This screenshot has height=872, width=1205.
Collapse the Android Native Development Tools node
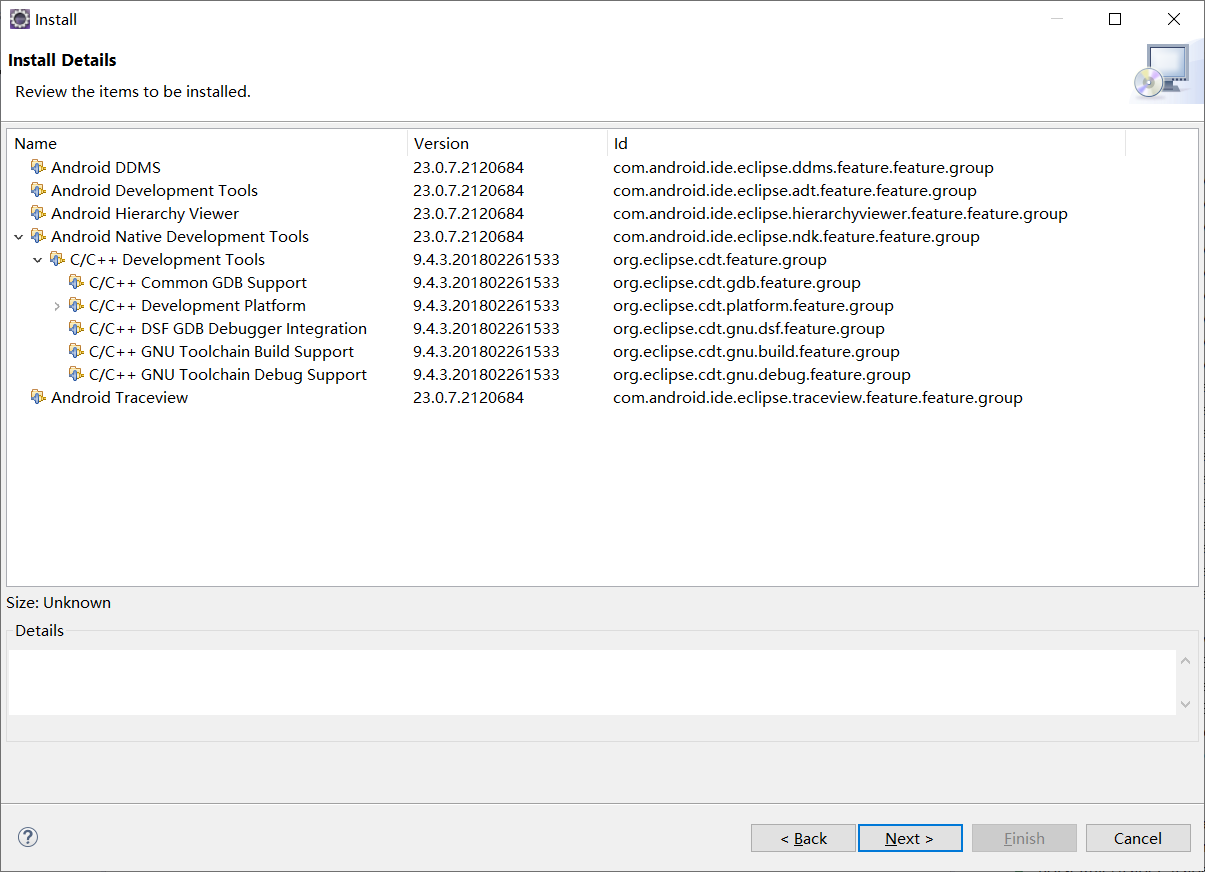[18, 237]
